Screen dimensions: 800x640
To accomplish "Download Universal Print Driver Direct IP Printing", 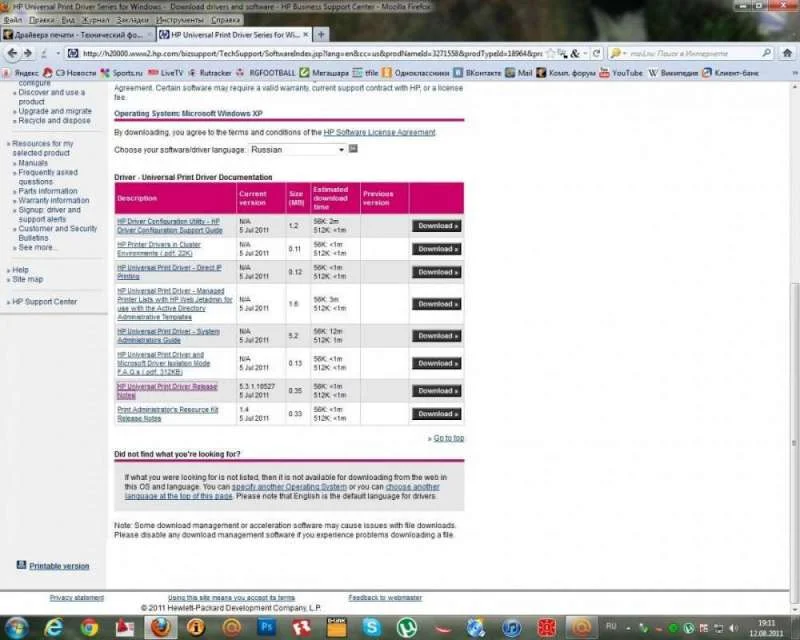I will (x=437, y=272).
